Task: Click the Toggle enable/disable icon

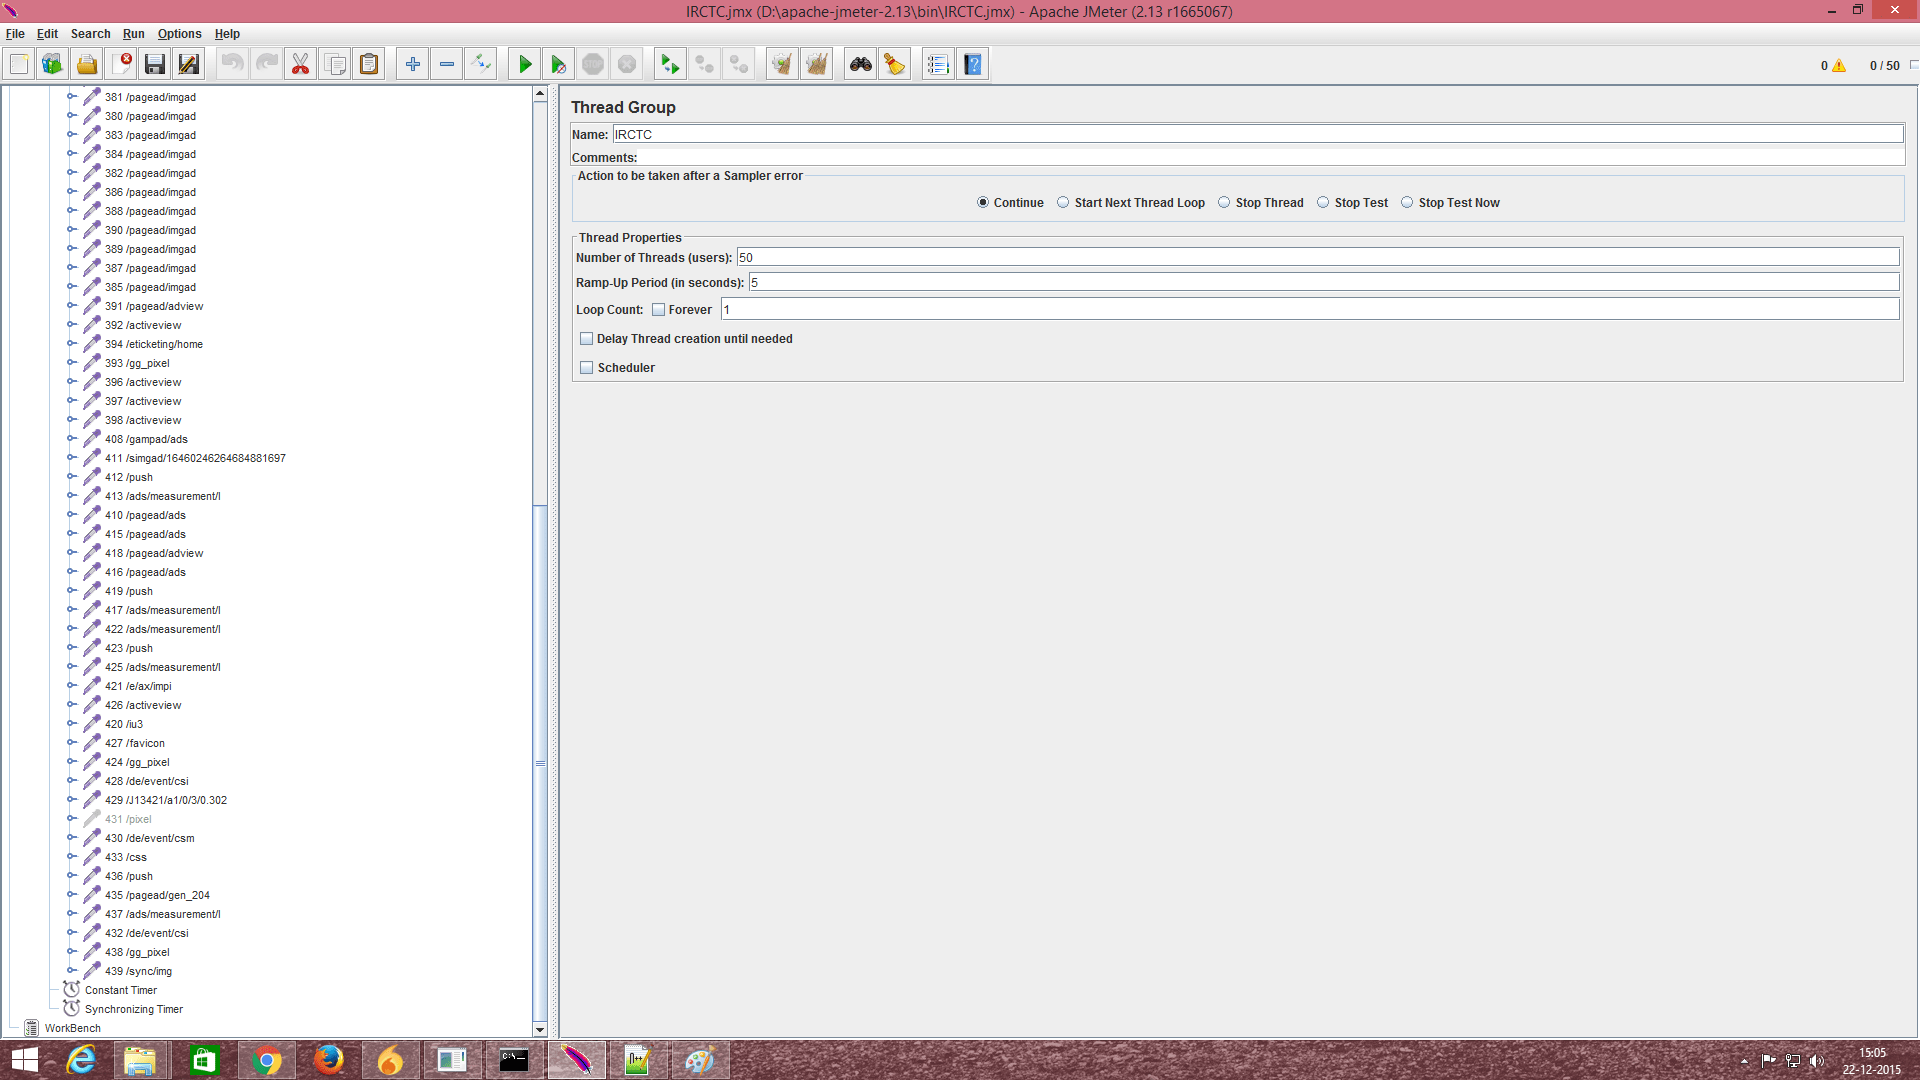Action: coord(481,65)
